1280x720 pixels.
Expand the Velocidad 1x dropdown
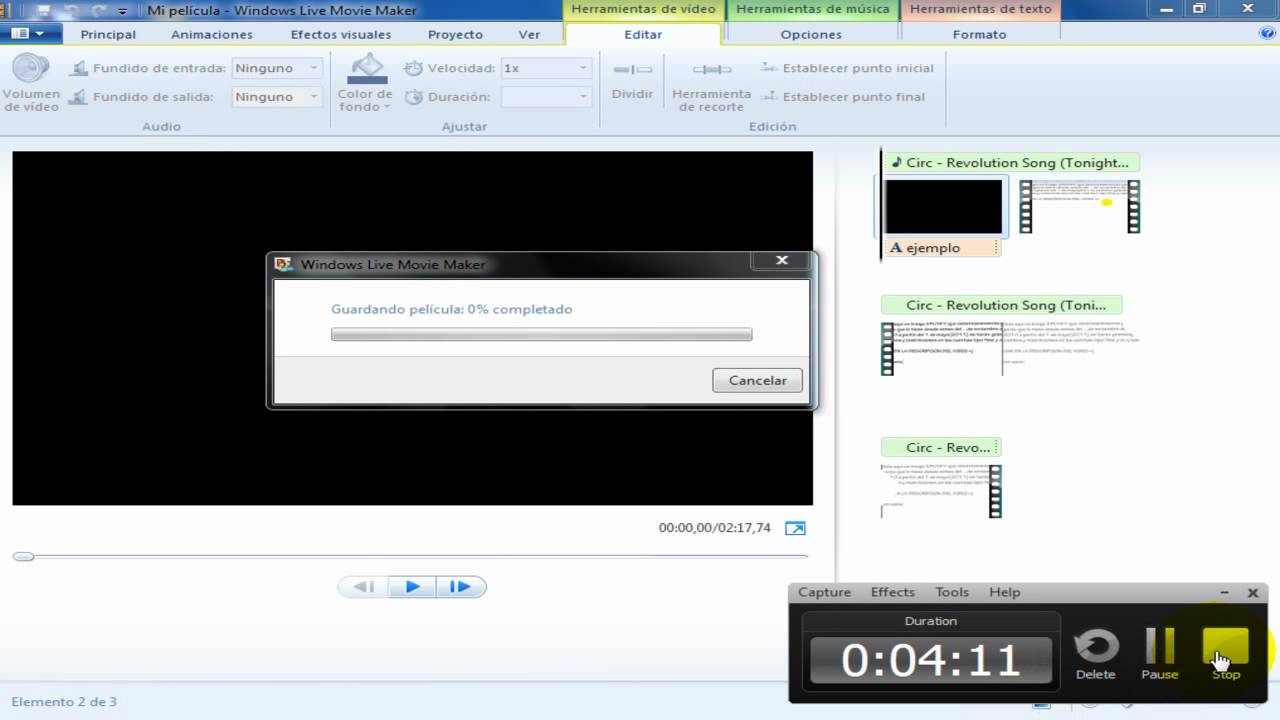coord(583,68)
